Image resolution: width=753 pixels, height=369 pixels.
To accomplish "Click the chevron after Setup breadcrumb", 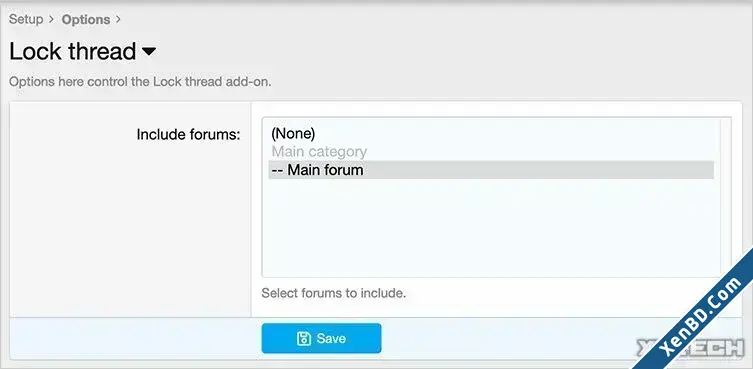I will coord(52,20).
